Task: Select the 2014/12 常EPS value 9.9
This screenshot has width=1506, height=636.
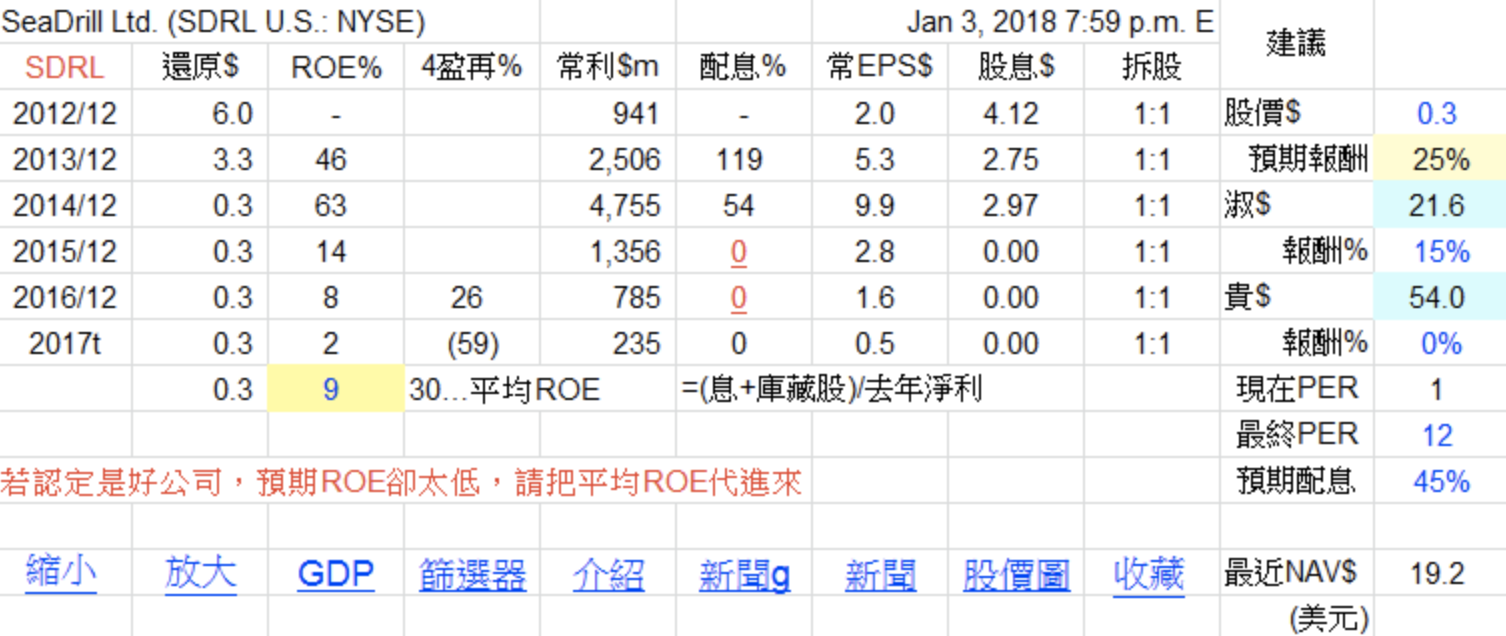Action: (x=875, y=205)
